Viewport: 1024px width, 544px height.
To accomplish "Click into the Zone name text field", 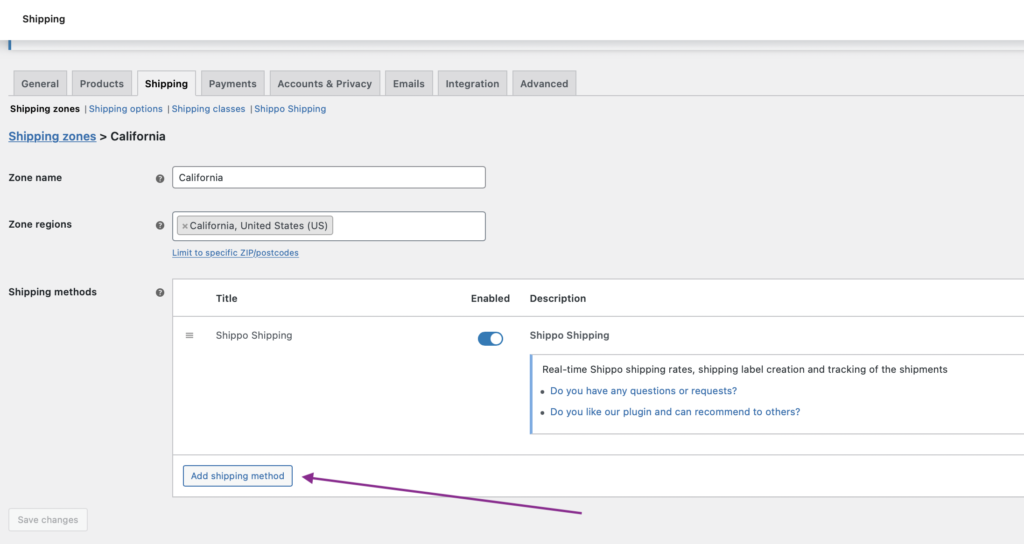I will point(328,178).
